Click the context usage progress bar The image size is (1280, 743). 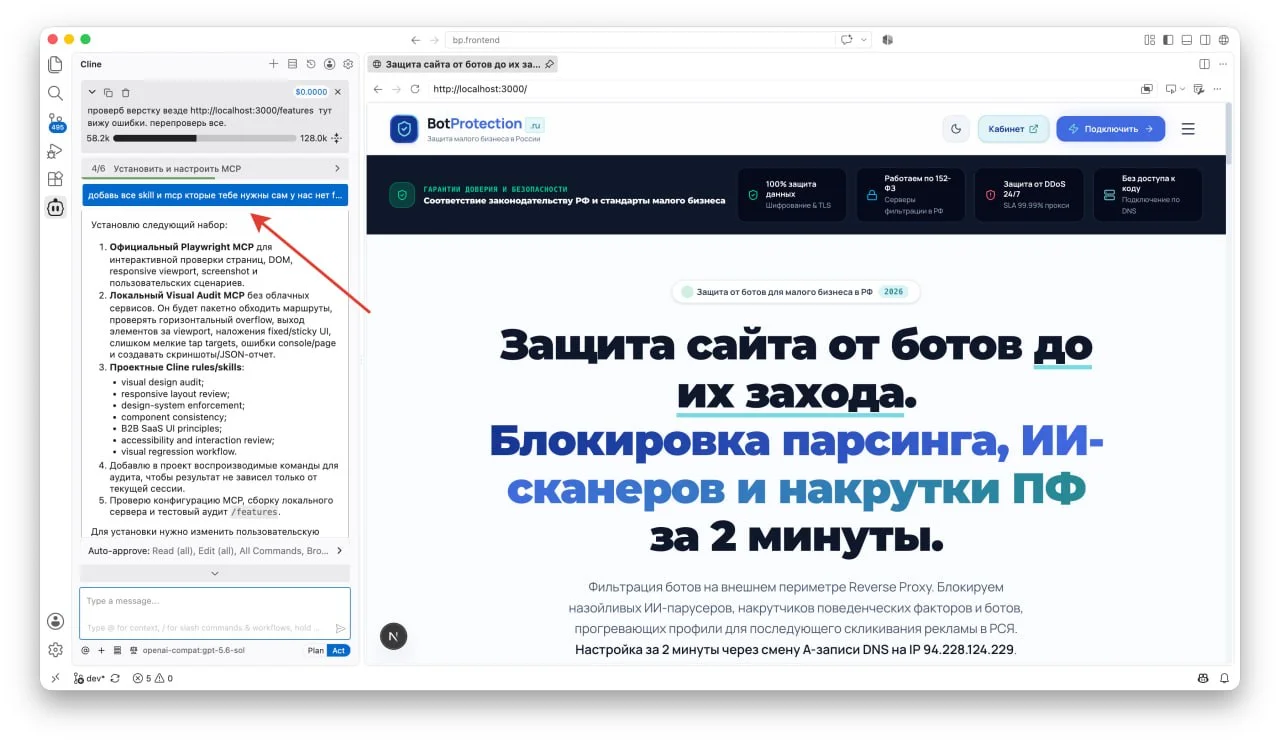[x=205, y=138]
